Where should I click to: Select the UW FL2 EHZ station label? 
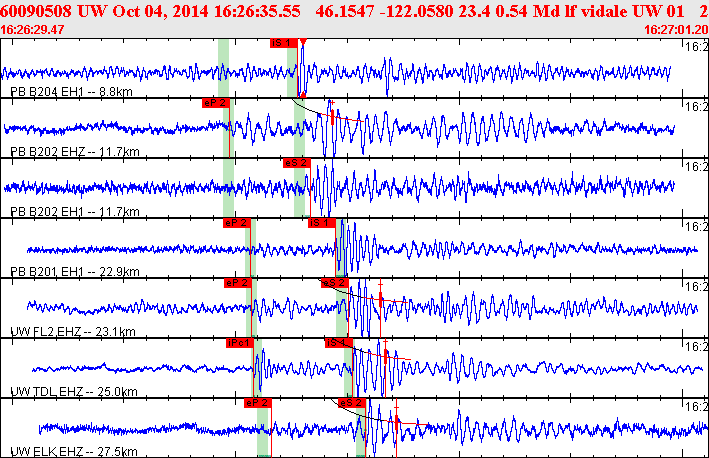(x=73, y=332)
